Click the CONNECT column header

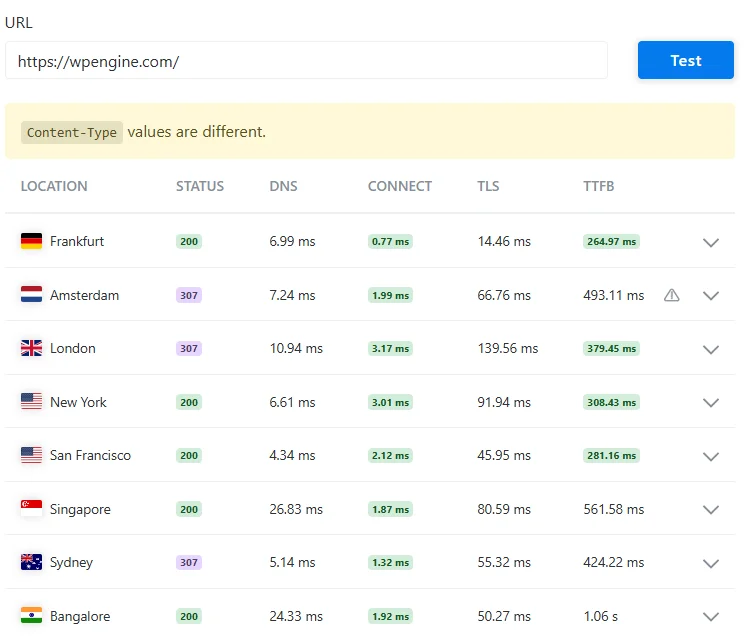tap(400, 186)
